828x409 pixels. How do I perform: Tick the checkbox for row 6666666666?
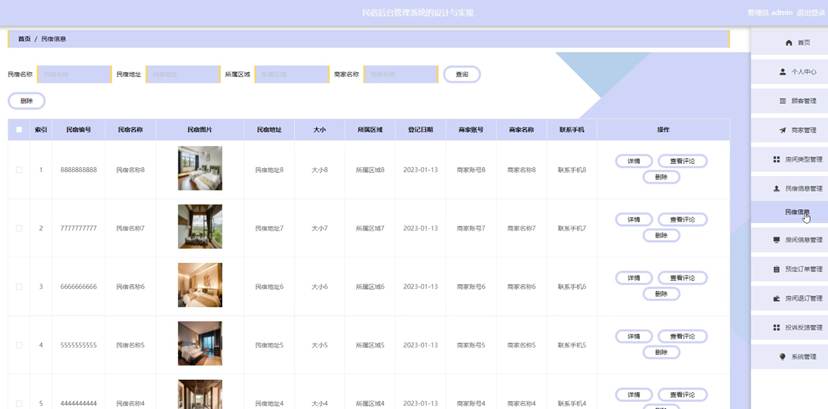tap(19, 287)
